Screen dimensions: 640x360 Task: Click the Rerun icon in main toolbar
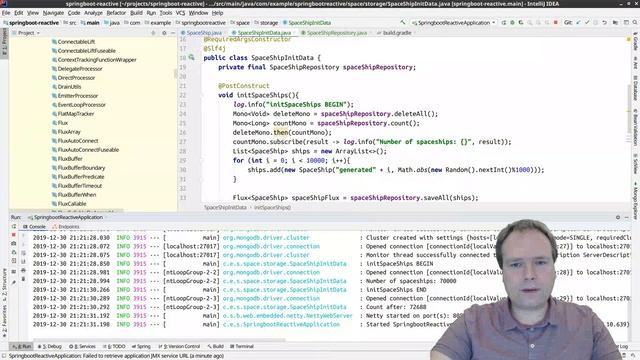point(504,23)
